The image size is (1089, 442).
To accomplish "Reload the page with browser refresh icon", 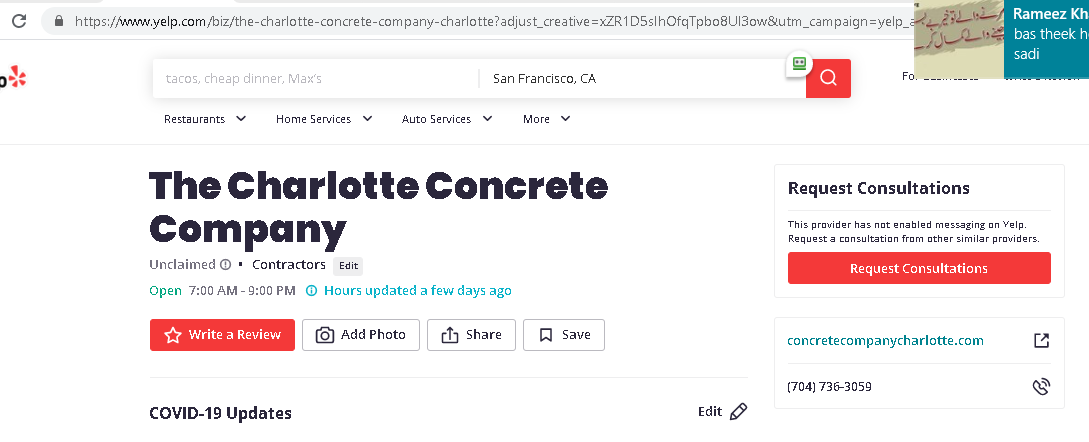I will (x=19, y=20).
